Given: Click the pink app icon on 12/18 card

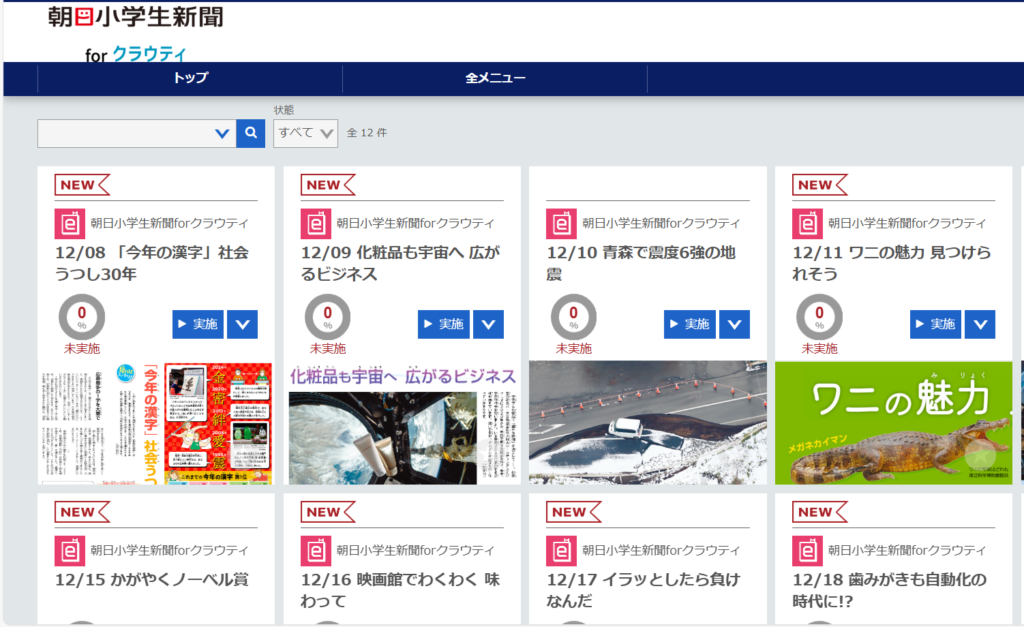Looking at the screenshot, I should pyautogui.click(x=807, y=550).
